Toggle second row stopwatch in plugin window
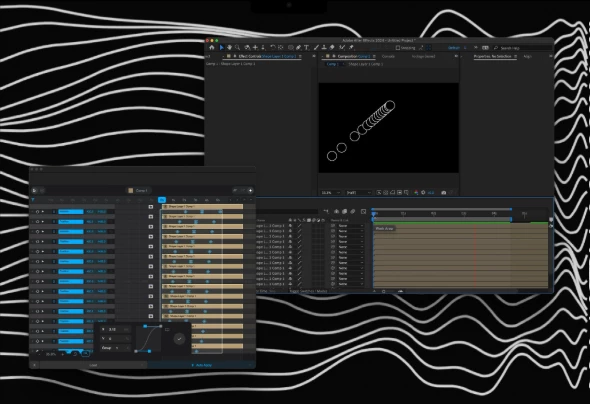Screen dimensions: 590x404 coord(37,222)
